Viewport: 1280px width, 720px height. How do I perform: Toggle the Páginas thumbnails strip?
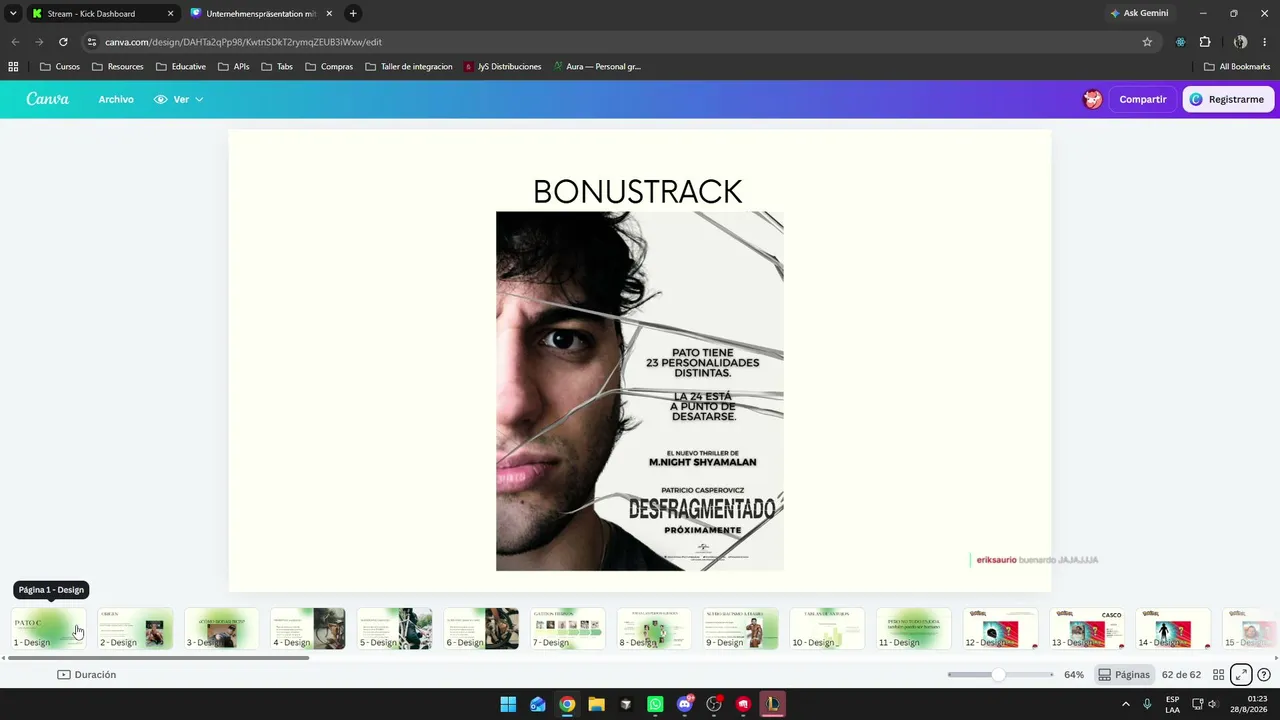pos(1124,675)
